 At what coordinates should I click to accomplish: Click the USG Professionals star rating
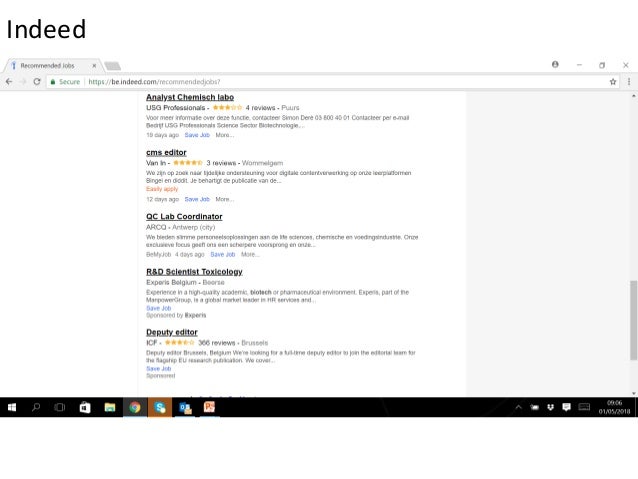[227, 107]
